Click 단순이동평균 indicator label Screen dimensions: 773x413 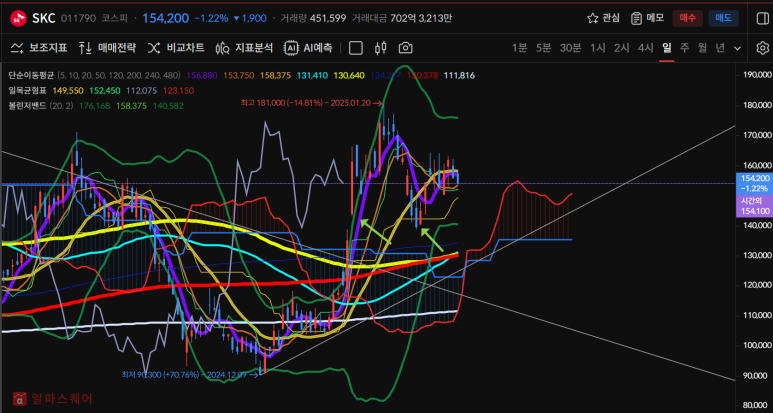pyautogui.click(x=32, y=75)
